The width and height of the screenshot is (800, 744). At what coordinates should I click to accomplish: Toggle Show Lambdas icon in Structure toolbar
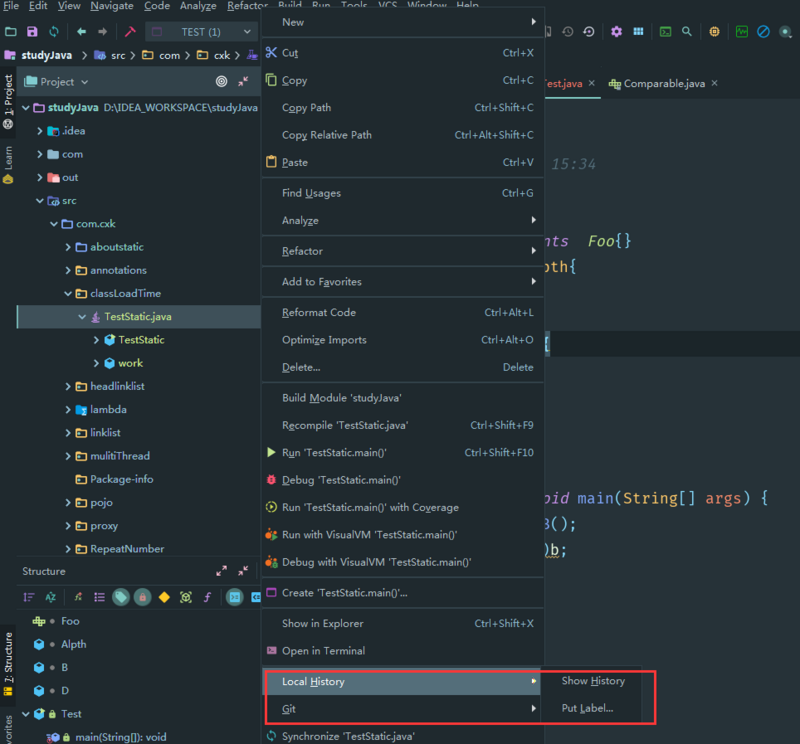[186, 597]
